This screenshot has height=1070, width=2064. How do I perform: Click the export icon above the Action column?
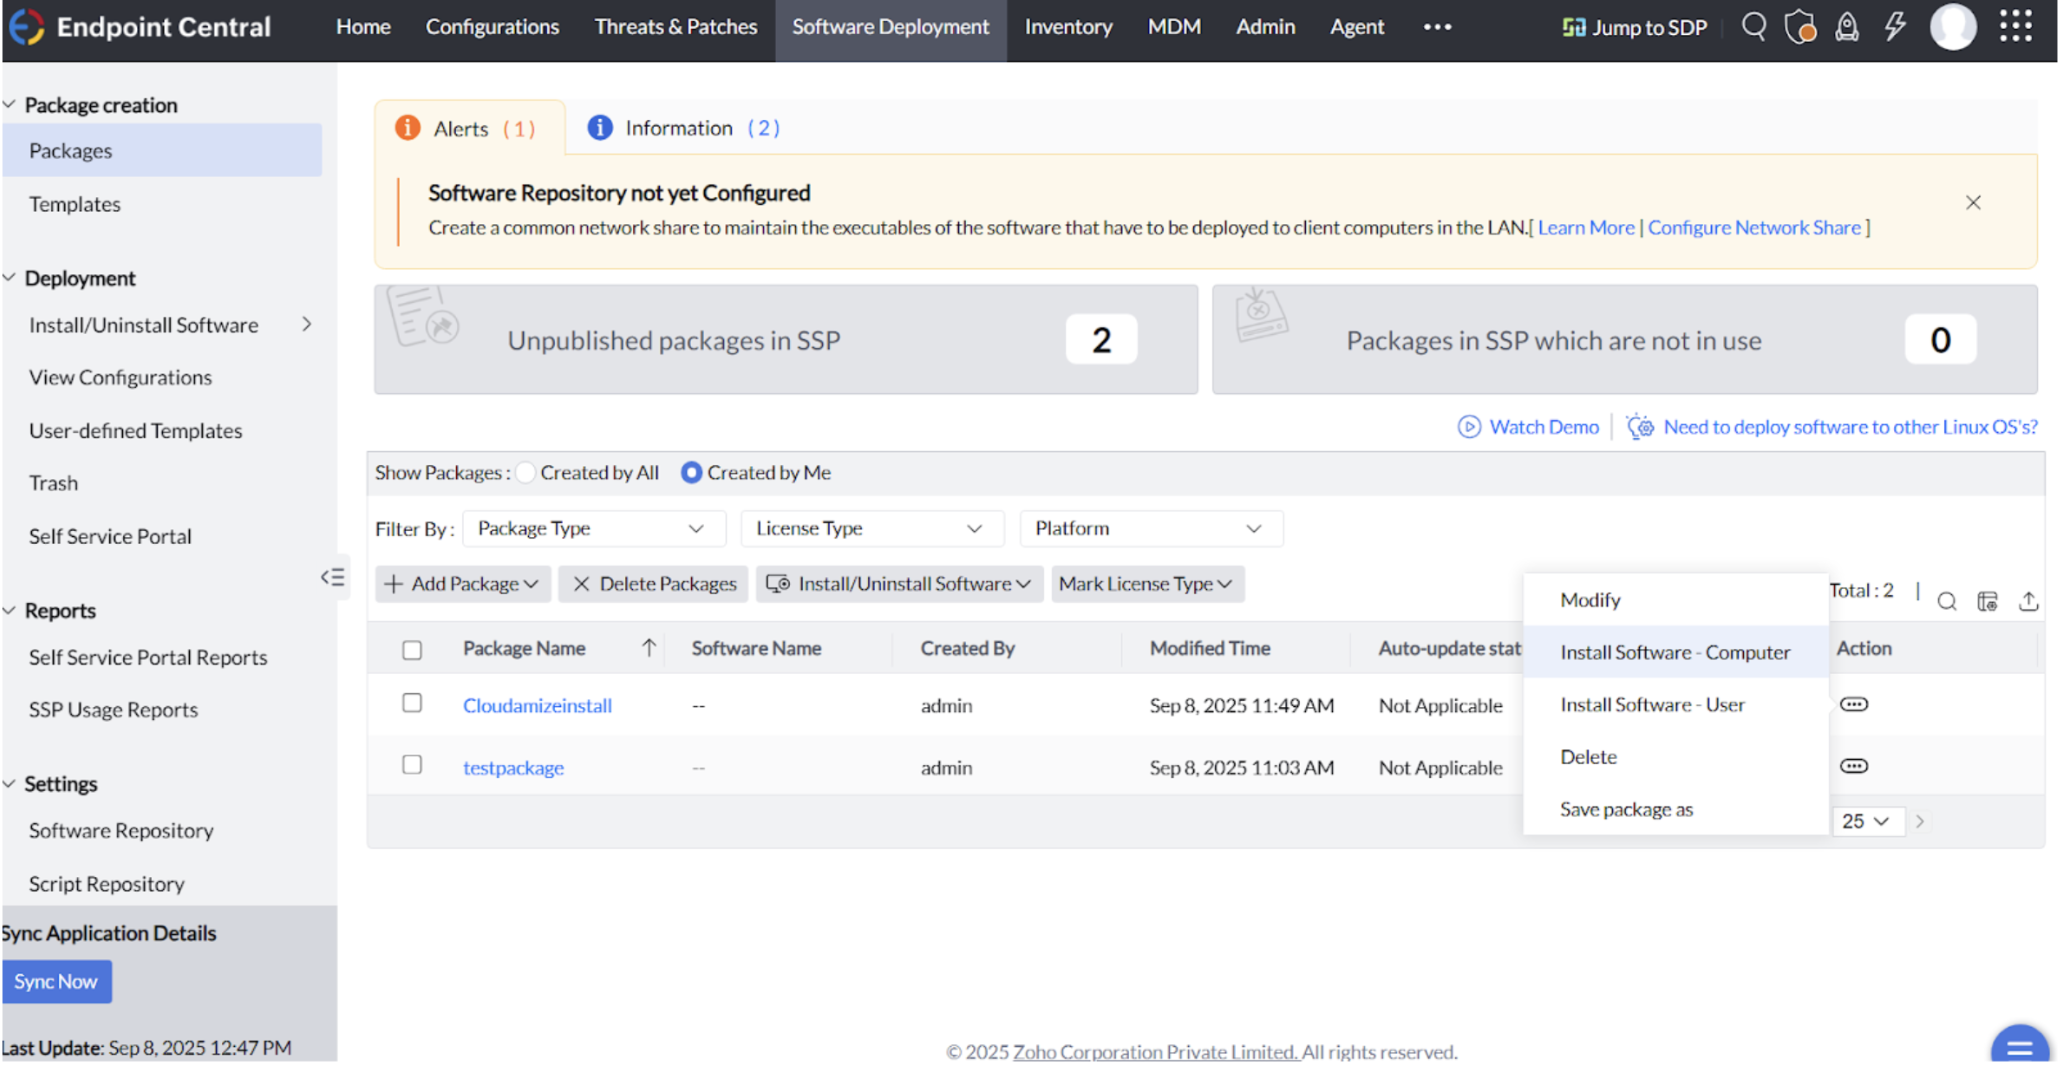[2027, 601]
